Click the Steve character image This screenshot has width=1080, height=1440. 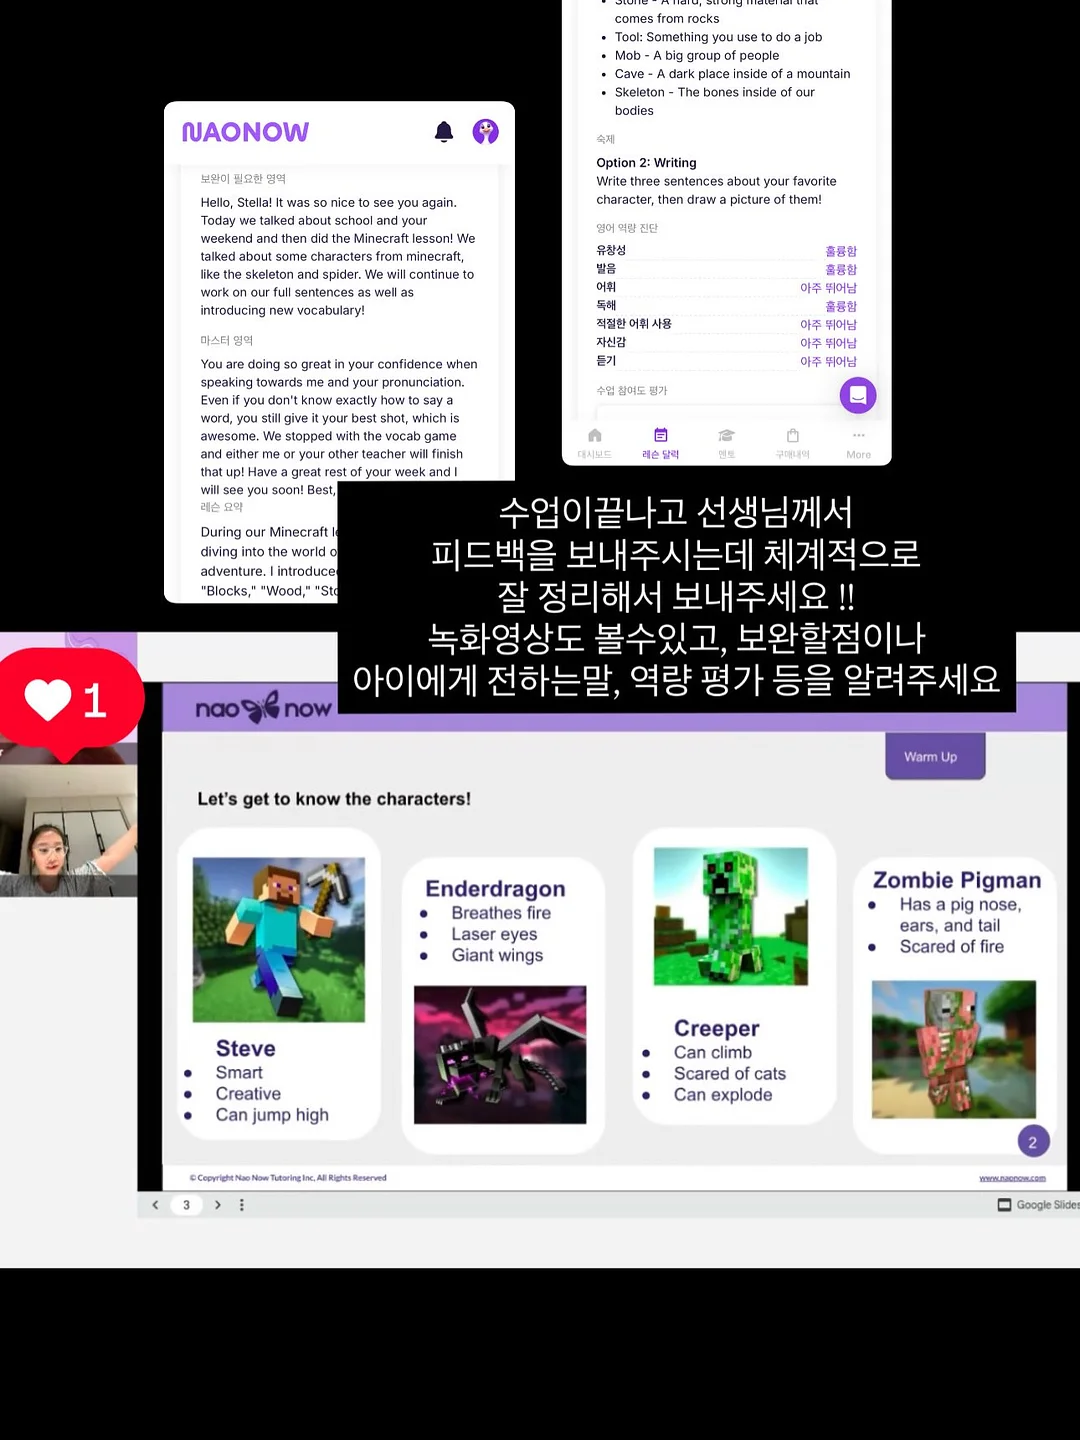pos(279,939)
